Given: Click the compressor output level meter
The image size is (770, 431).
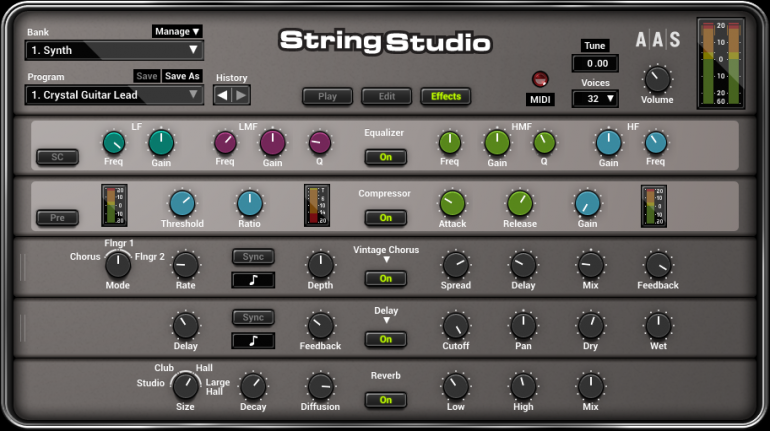Looking at the screenshot, I should 654,206.
